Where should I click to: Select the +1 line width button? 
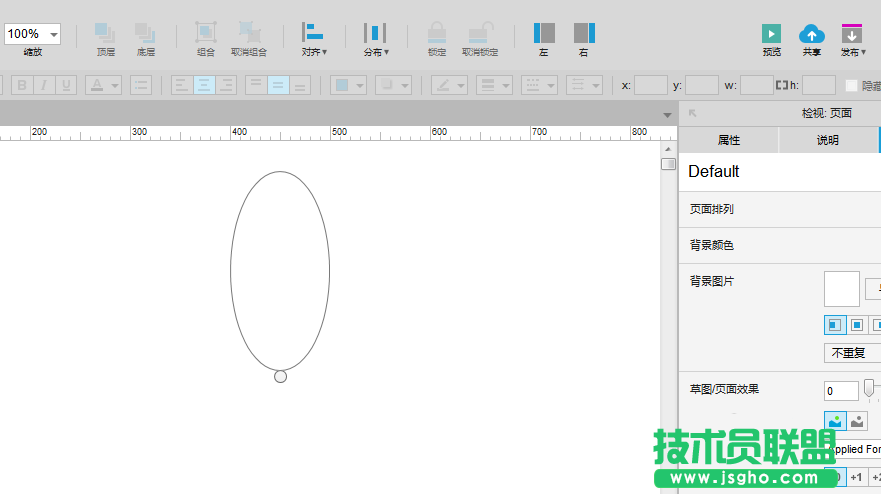click(857, 477)
